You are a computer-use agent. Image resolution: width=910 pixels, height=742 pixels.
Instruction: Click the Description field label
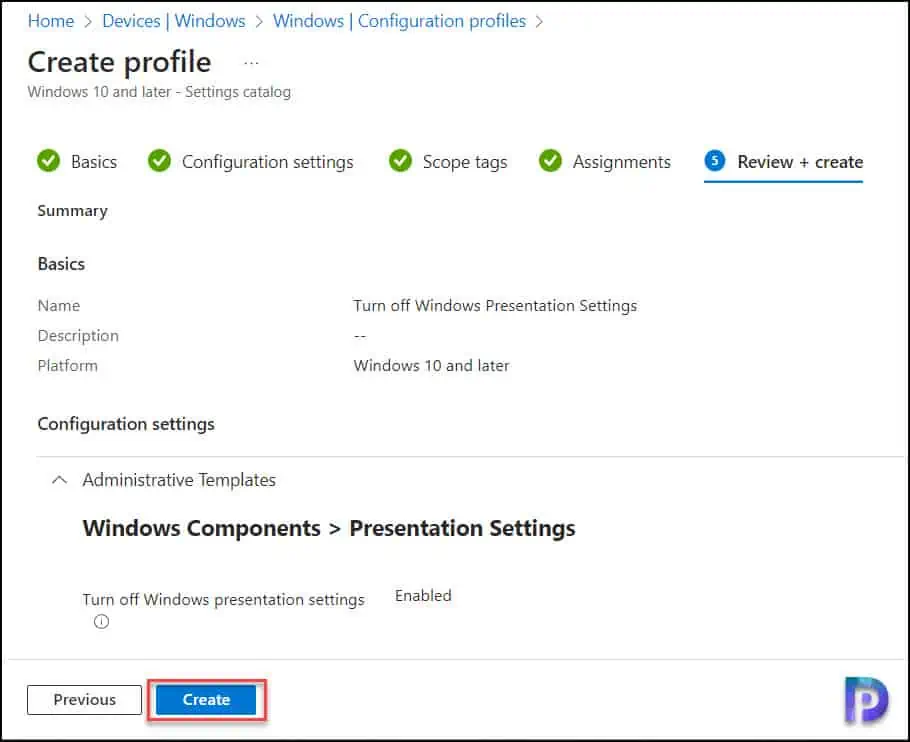pos(78,336)
